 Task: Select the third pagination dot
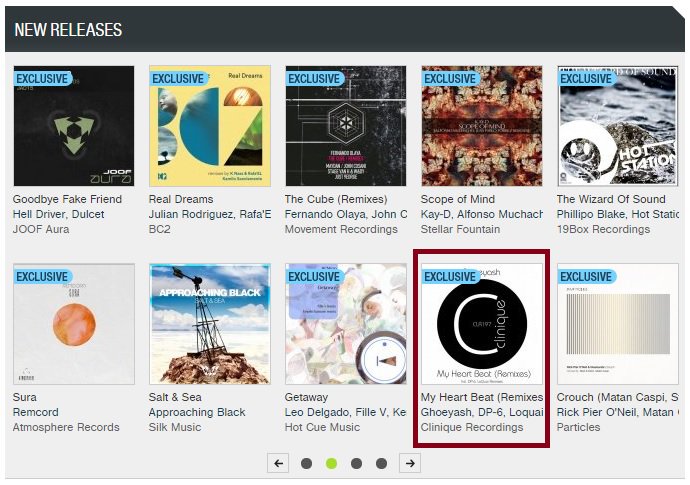click(356, 463)
